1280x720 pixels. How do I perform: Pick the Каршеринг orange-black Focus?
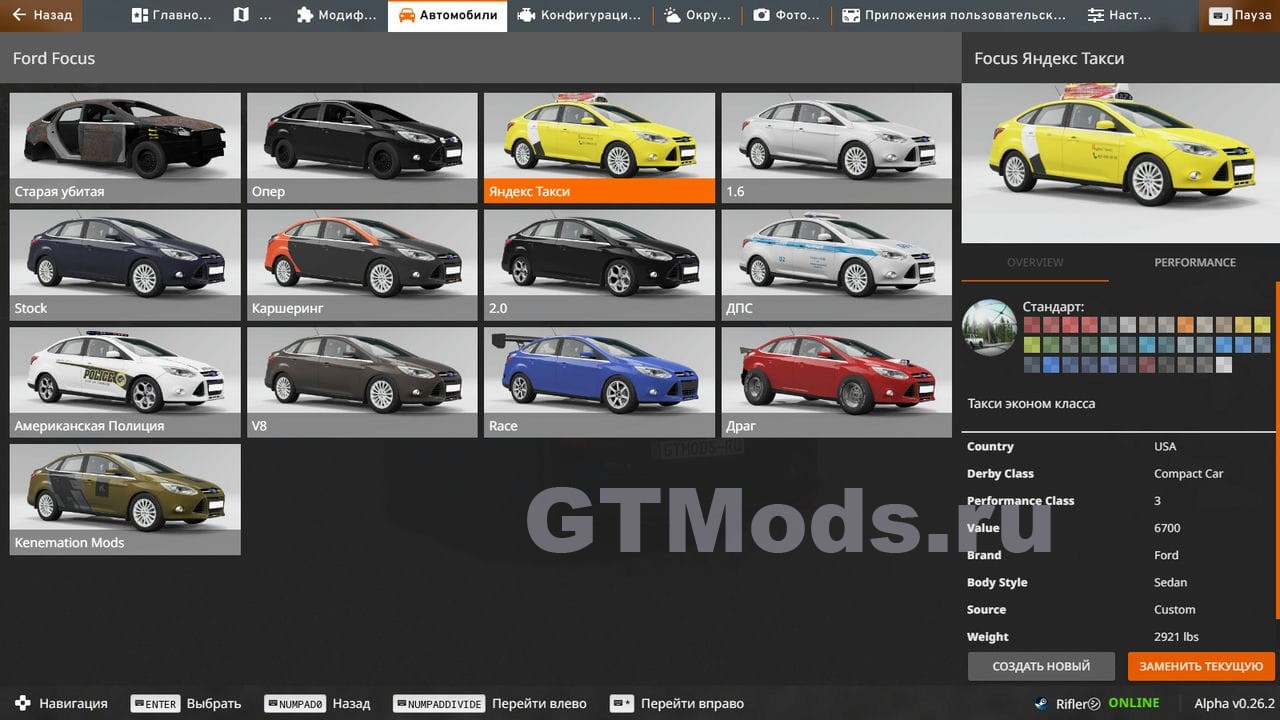pyautogui.click(x=362, y=265)
